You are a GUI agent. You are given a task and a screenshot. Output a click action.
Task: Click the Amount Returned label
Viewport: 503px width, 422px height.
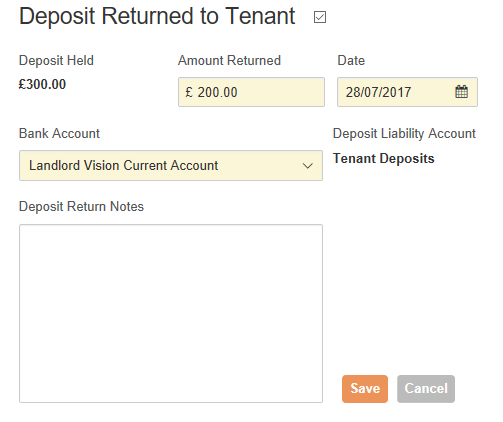pos(229,61)
